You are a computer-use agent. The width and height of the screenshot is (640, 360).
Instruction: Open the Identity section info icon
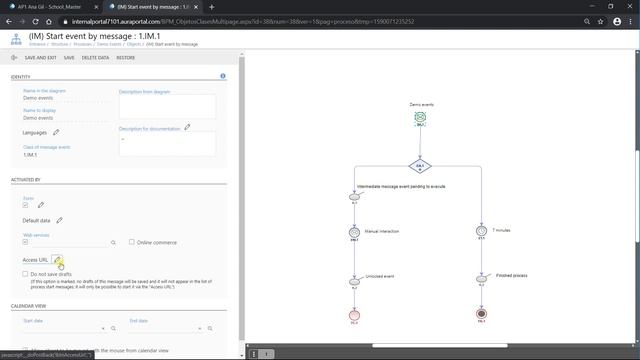click(223, 76)
